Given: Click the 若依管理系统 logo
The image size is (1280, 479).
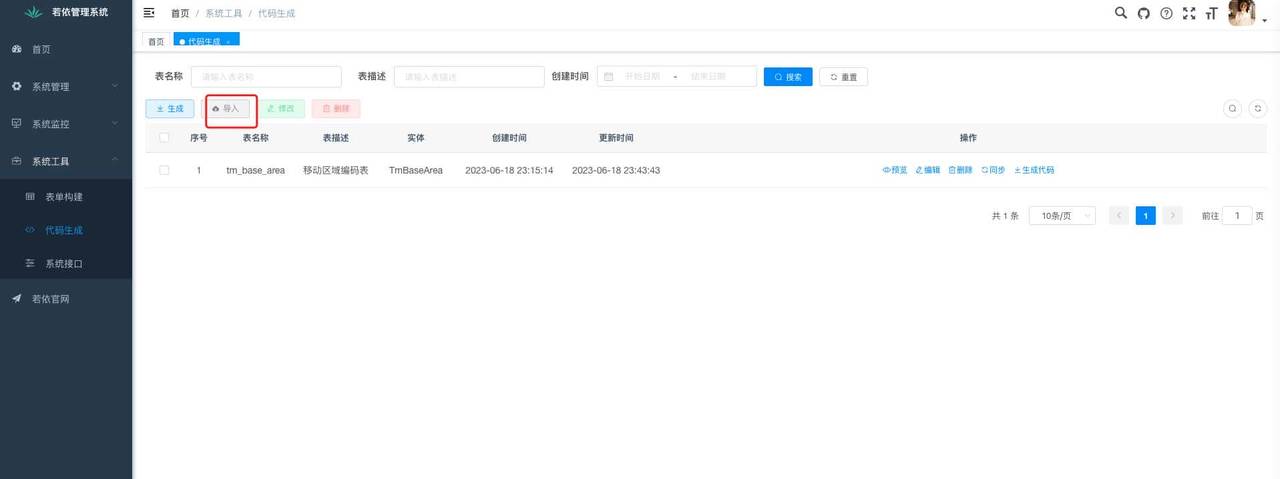Looking at the screenshot, I should coord(66,12).
